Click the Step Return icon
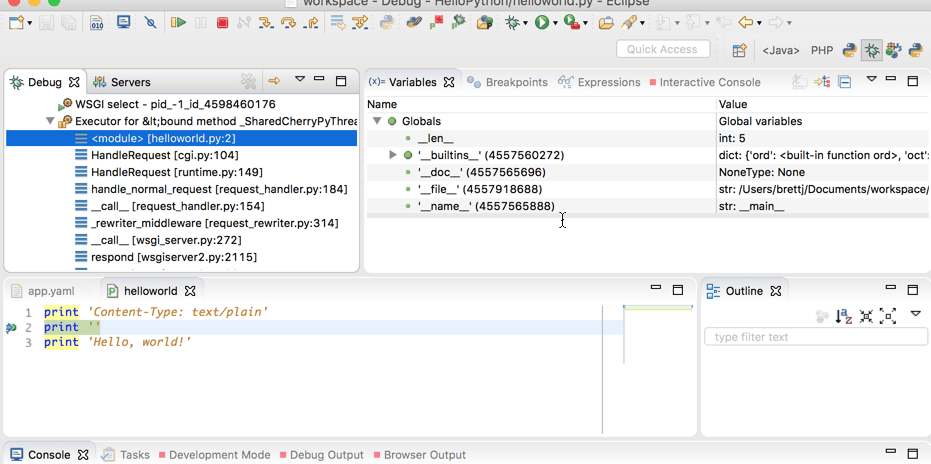931x464 pixels. (309, 22)
